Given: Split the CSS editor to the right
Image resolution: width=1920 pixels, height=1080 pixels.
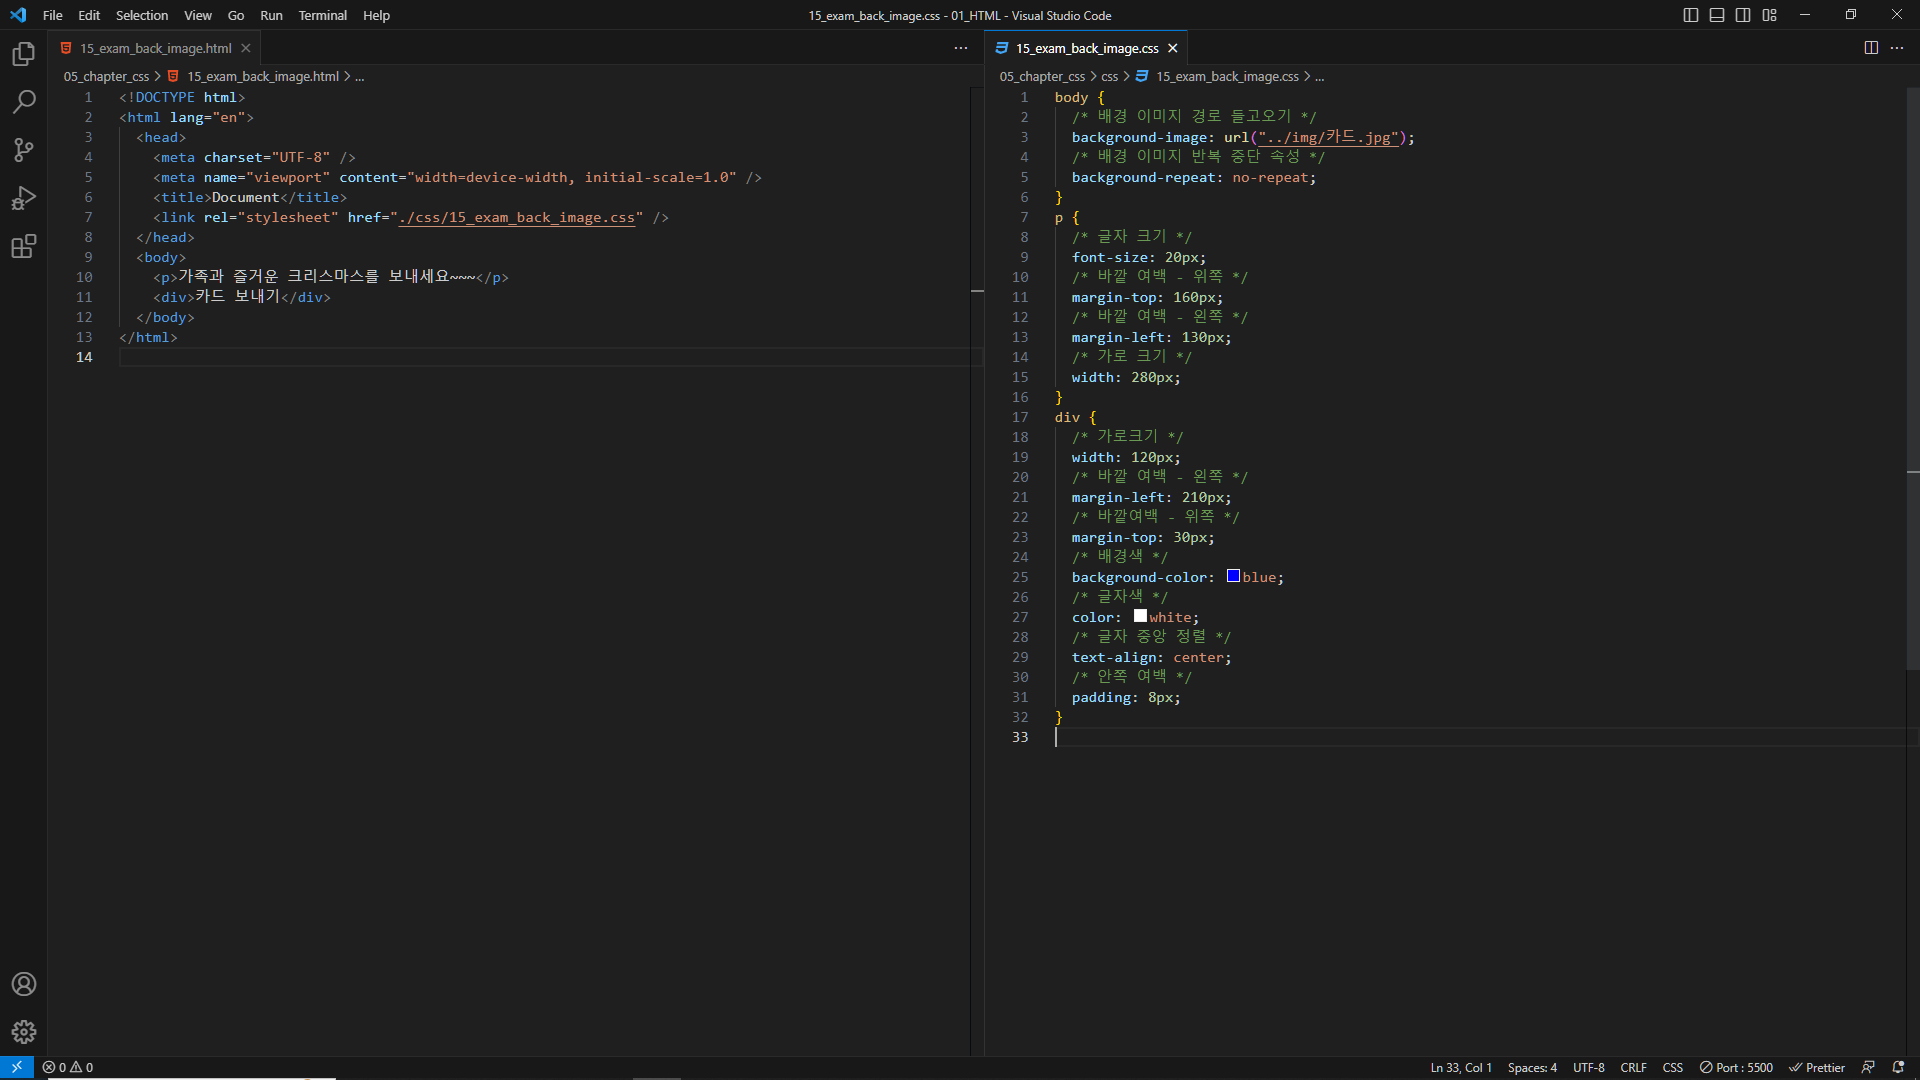Looking at the screenshot, I should (x=1871, y=48).
